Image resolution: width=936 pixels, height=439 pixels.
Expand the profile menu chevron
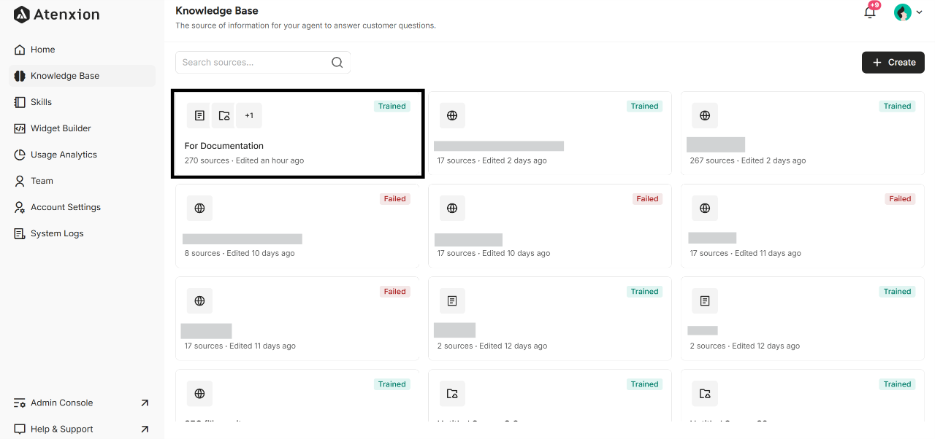[918, 12]
